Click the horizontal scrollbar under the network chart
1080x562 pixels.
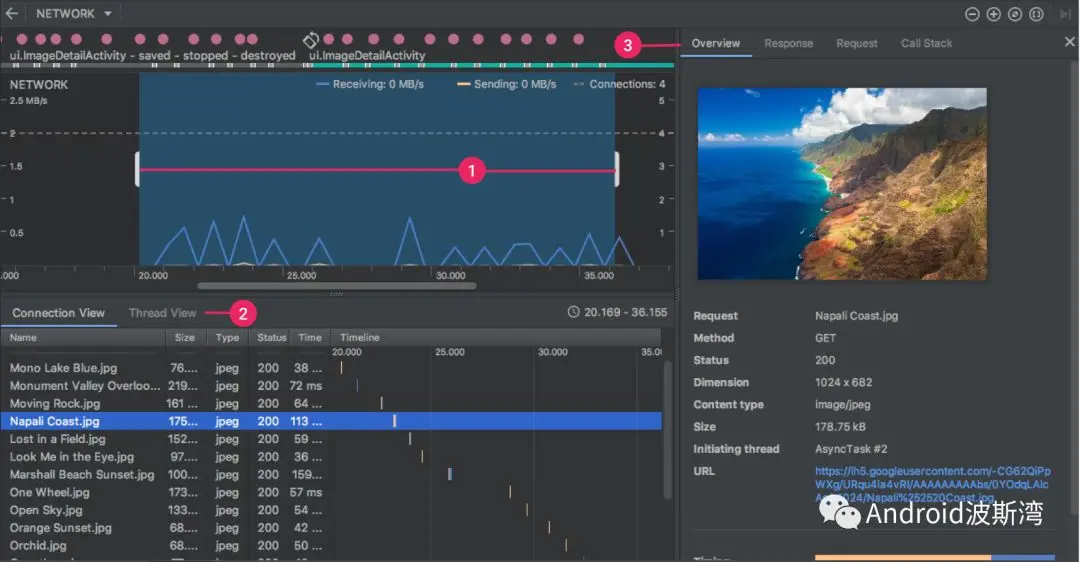337,285
